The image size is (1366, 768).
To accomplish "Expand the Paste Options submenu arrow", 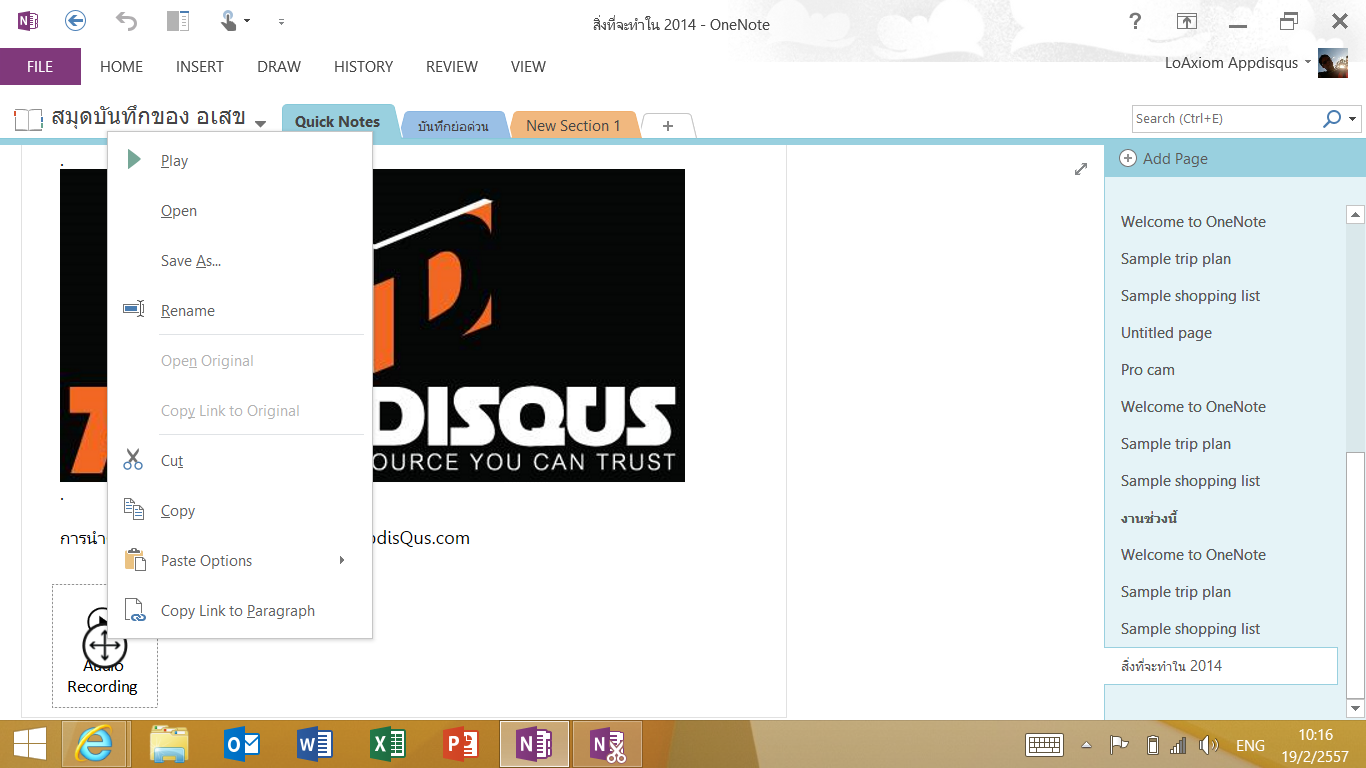I will pos(342,560).
